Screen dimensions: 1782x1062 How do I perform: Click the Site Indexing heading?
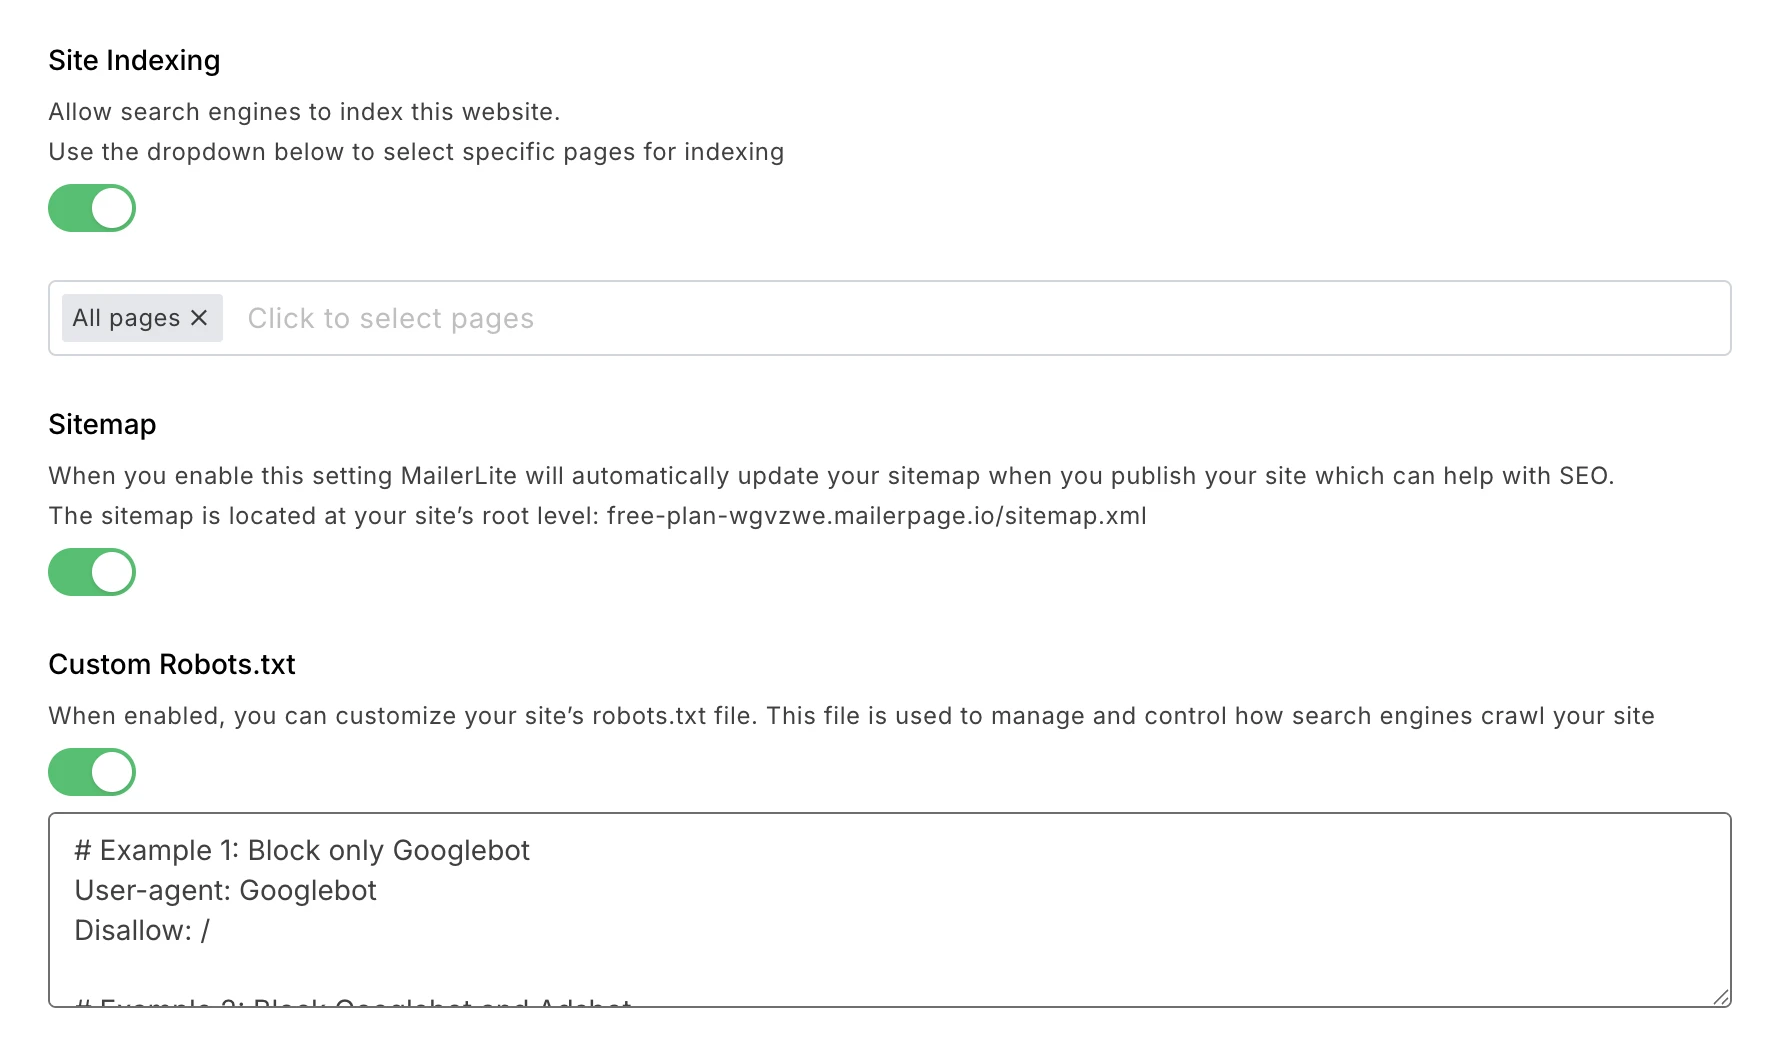tap(134, 60)
